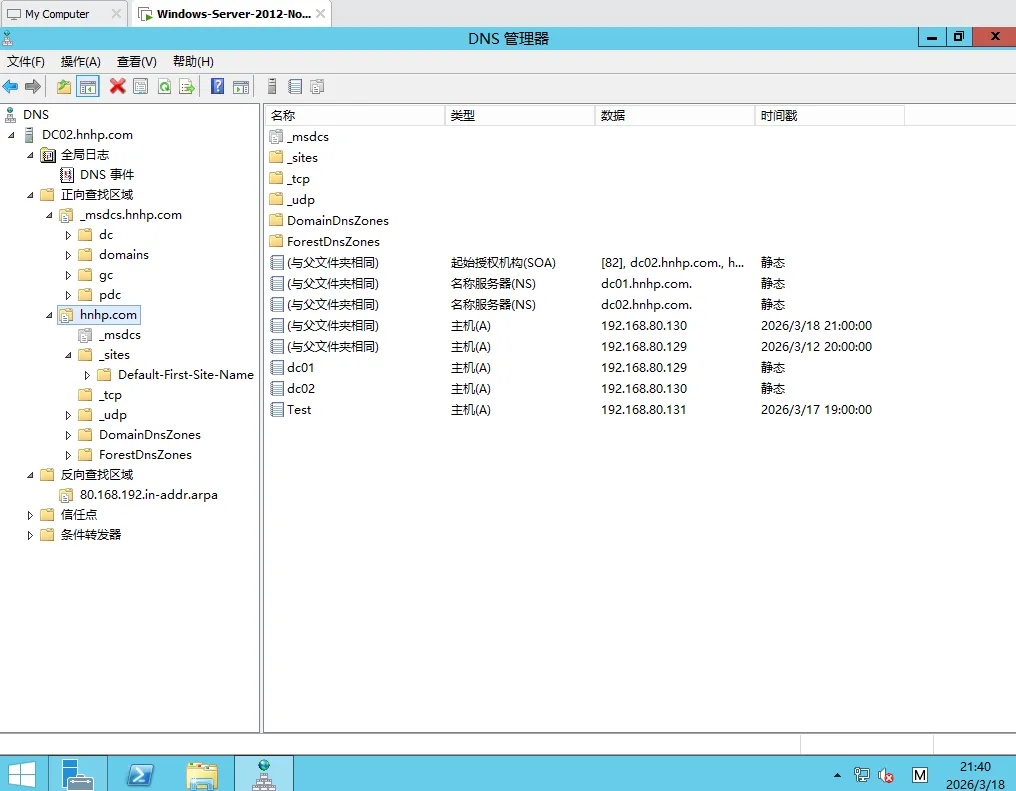Open the DNS Manager icon in the title bar
This screenshot has width=1016, height=791.
[x=8, y=37]
